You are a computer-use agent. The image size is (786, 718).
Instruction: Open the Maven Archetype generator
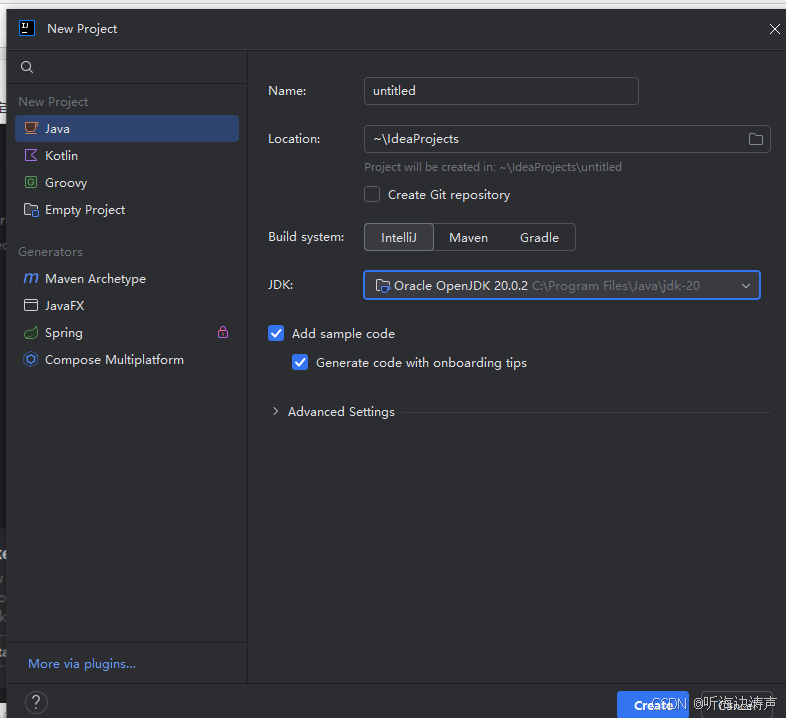127,278
